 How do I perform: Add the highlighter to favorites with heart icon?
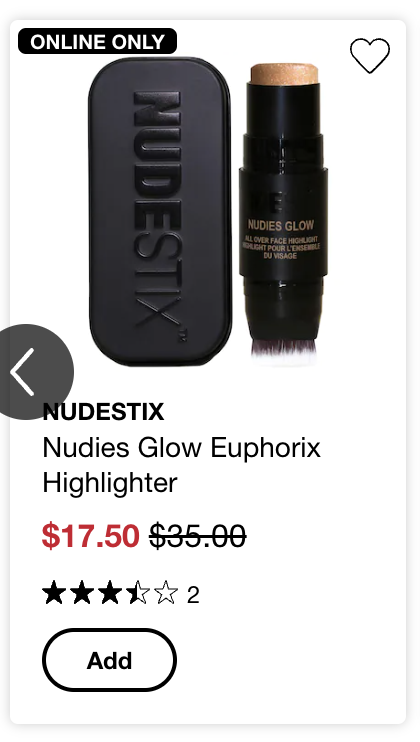(x=370, y=55)
